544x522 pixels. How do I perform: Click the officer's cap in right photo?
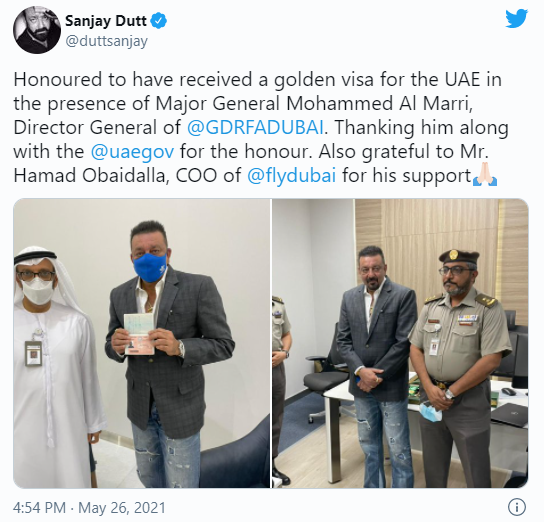pos(459,257)
